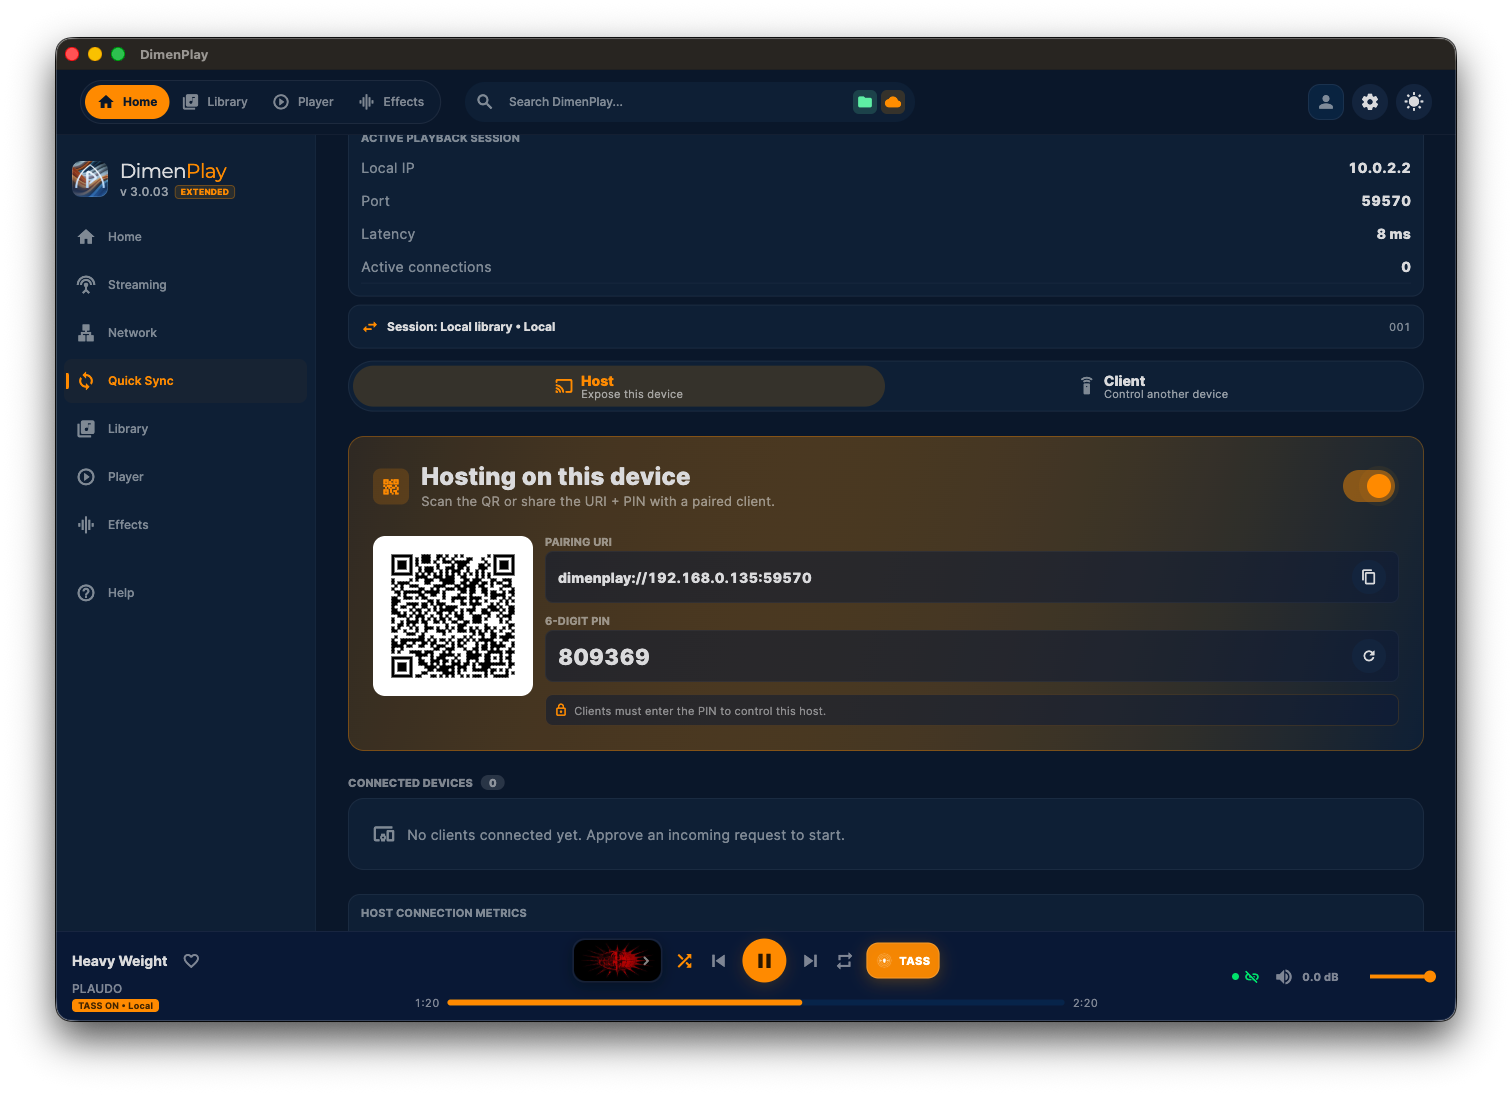The image size is (1512, 1095).
Task: Mute audio with the speaker icon
Action: pos(1284,977)
